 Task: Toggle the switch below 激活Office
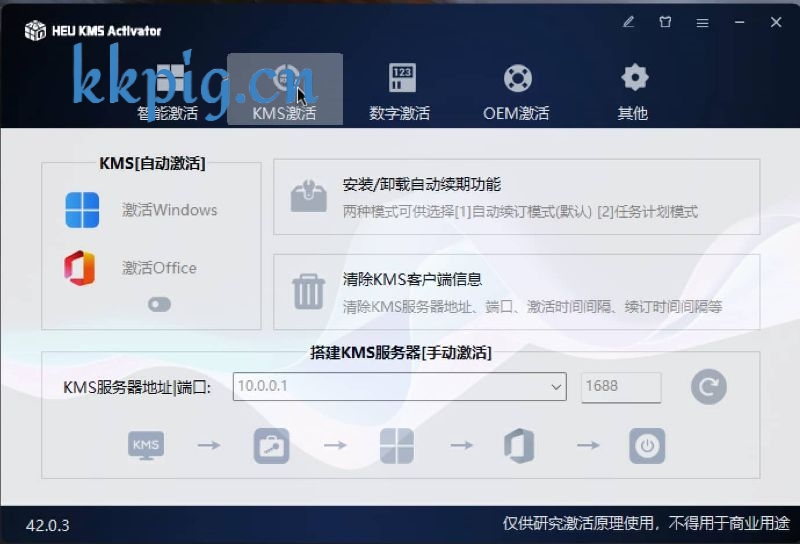coord(159,305)
